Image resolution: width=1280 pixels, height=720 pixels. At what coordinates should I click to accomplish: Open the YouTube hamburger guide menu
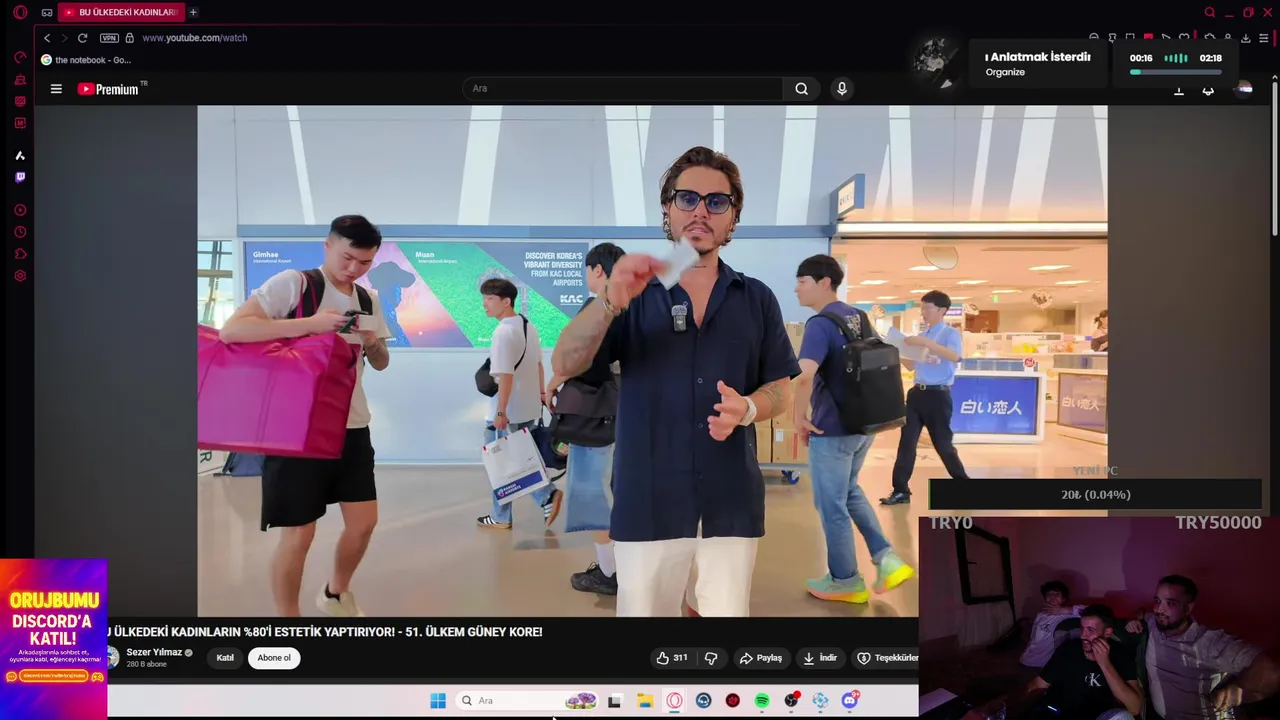click(x=56, y=89)
